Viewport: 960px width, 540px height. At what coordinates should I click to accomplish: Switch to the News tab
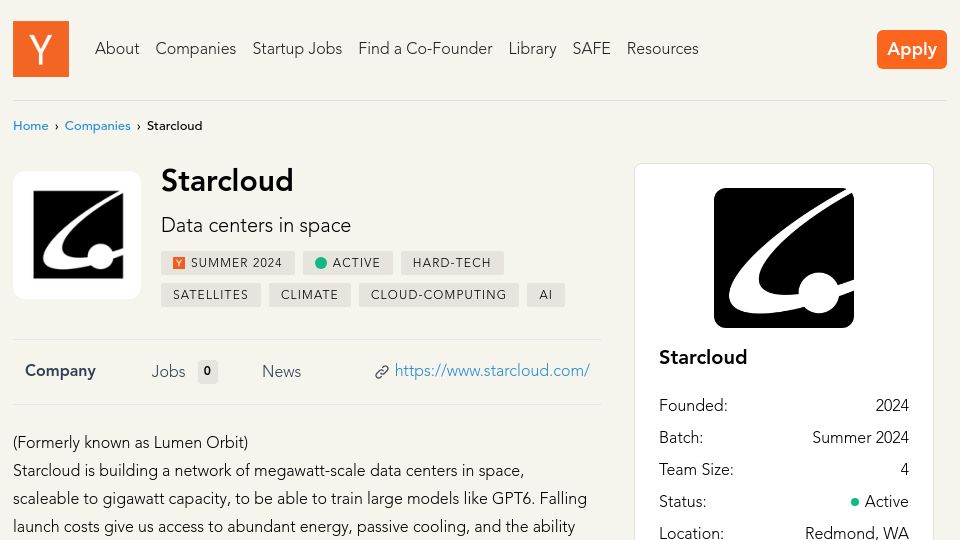click(x=282, y=372)
